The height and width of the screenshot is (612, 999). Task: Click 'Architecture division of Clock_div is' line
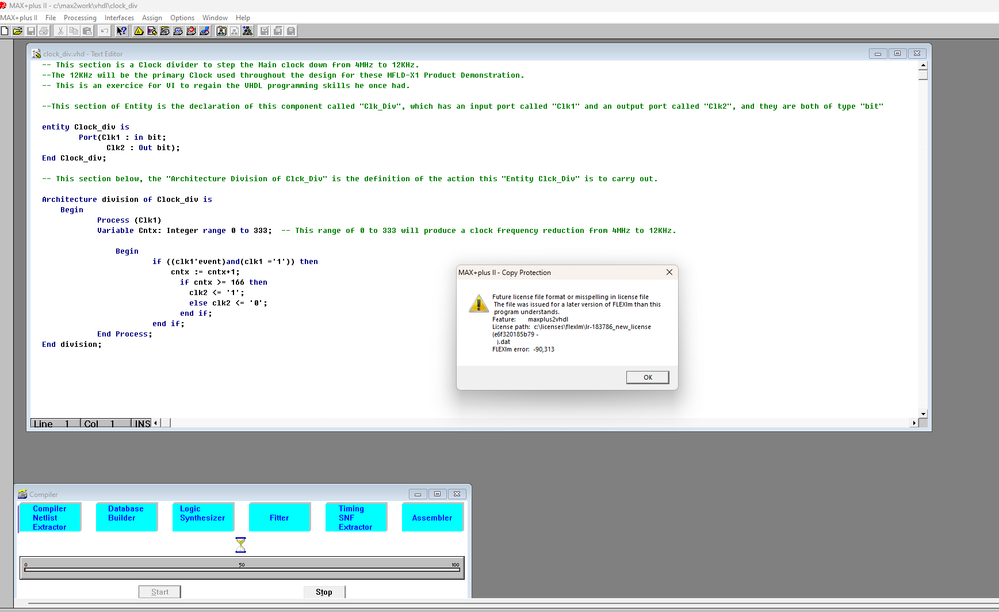tap(127, 199)
